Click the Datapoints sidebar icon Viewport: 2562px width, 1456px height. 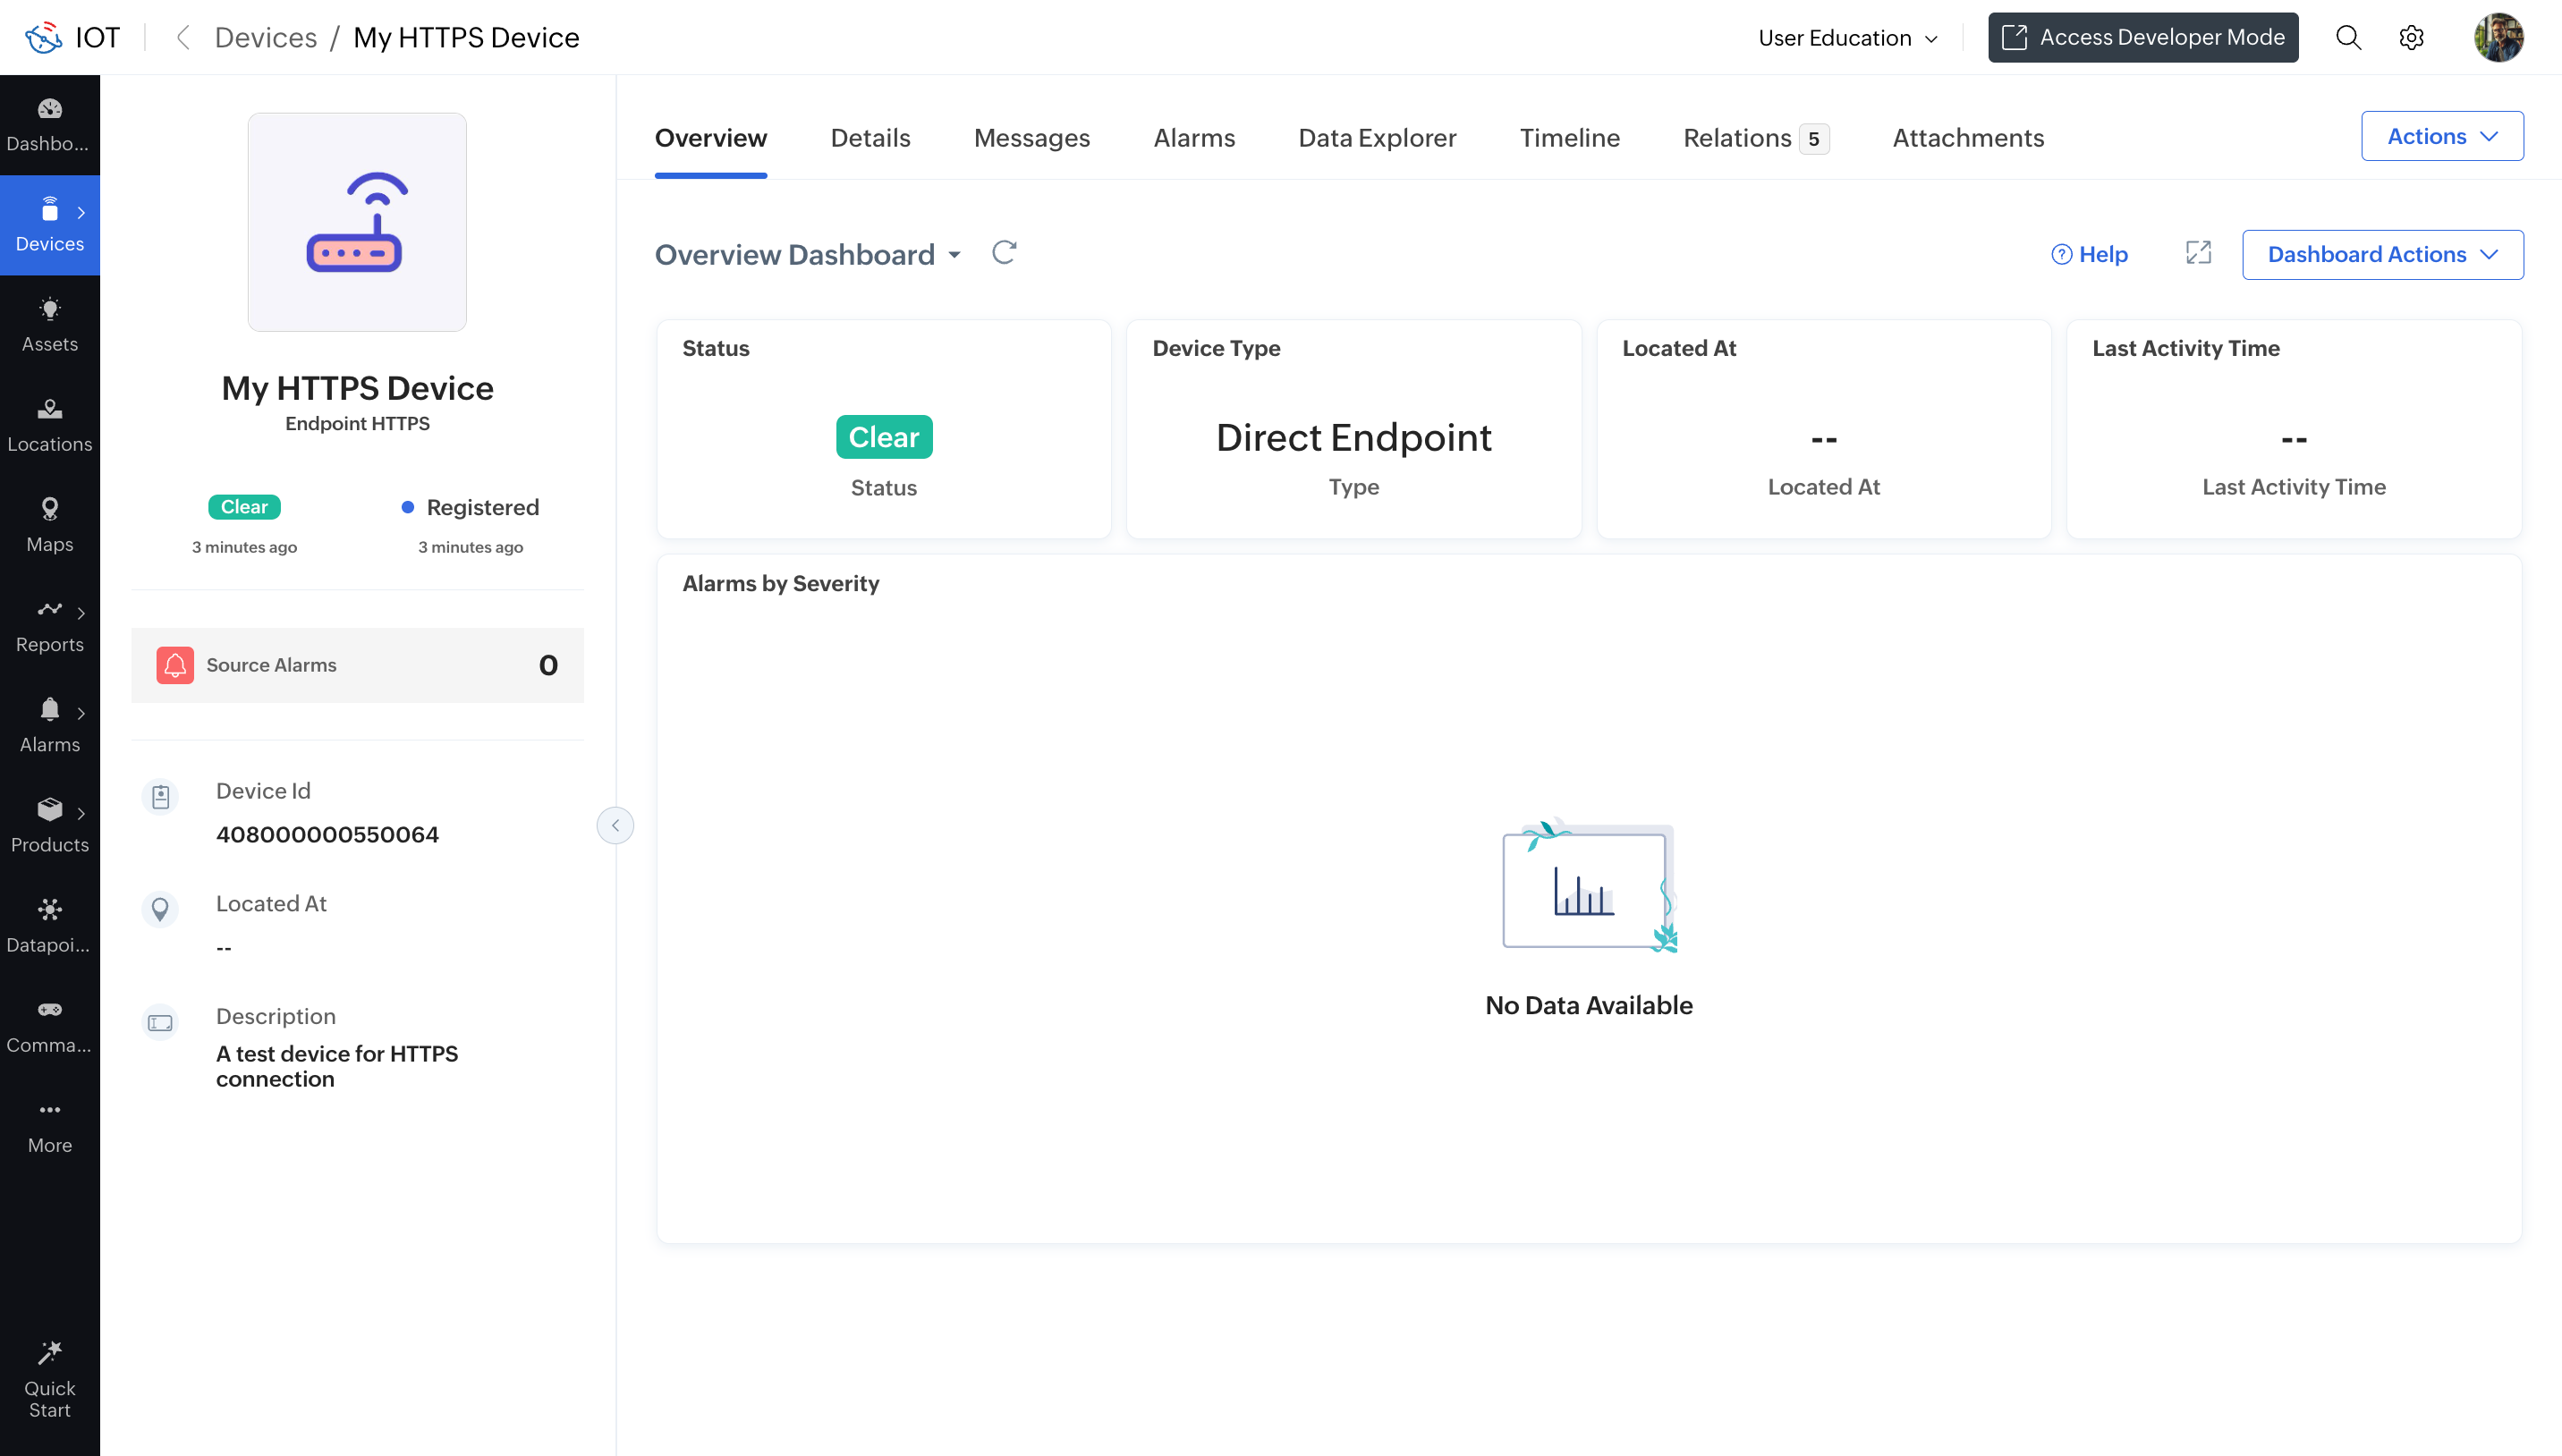[x=49, y=924]
